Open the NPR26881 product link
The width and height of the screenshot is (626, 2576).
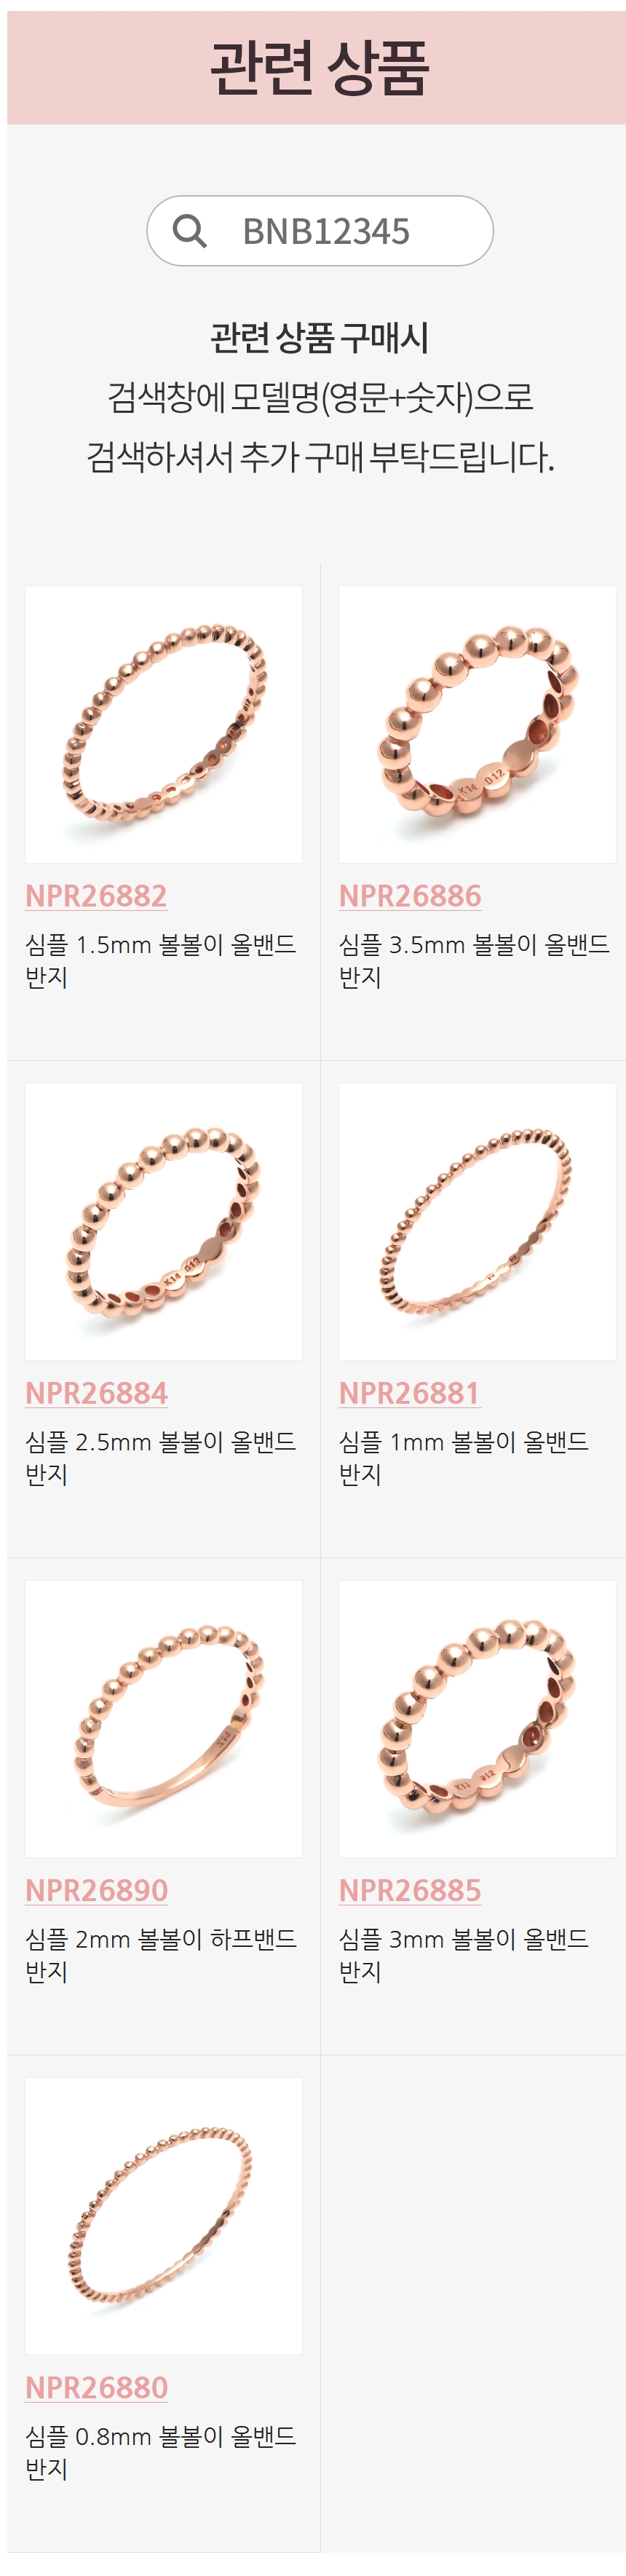[409, 1392]
